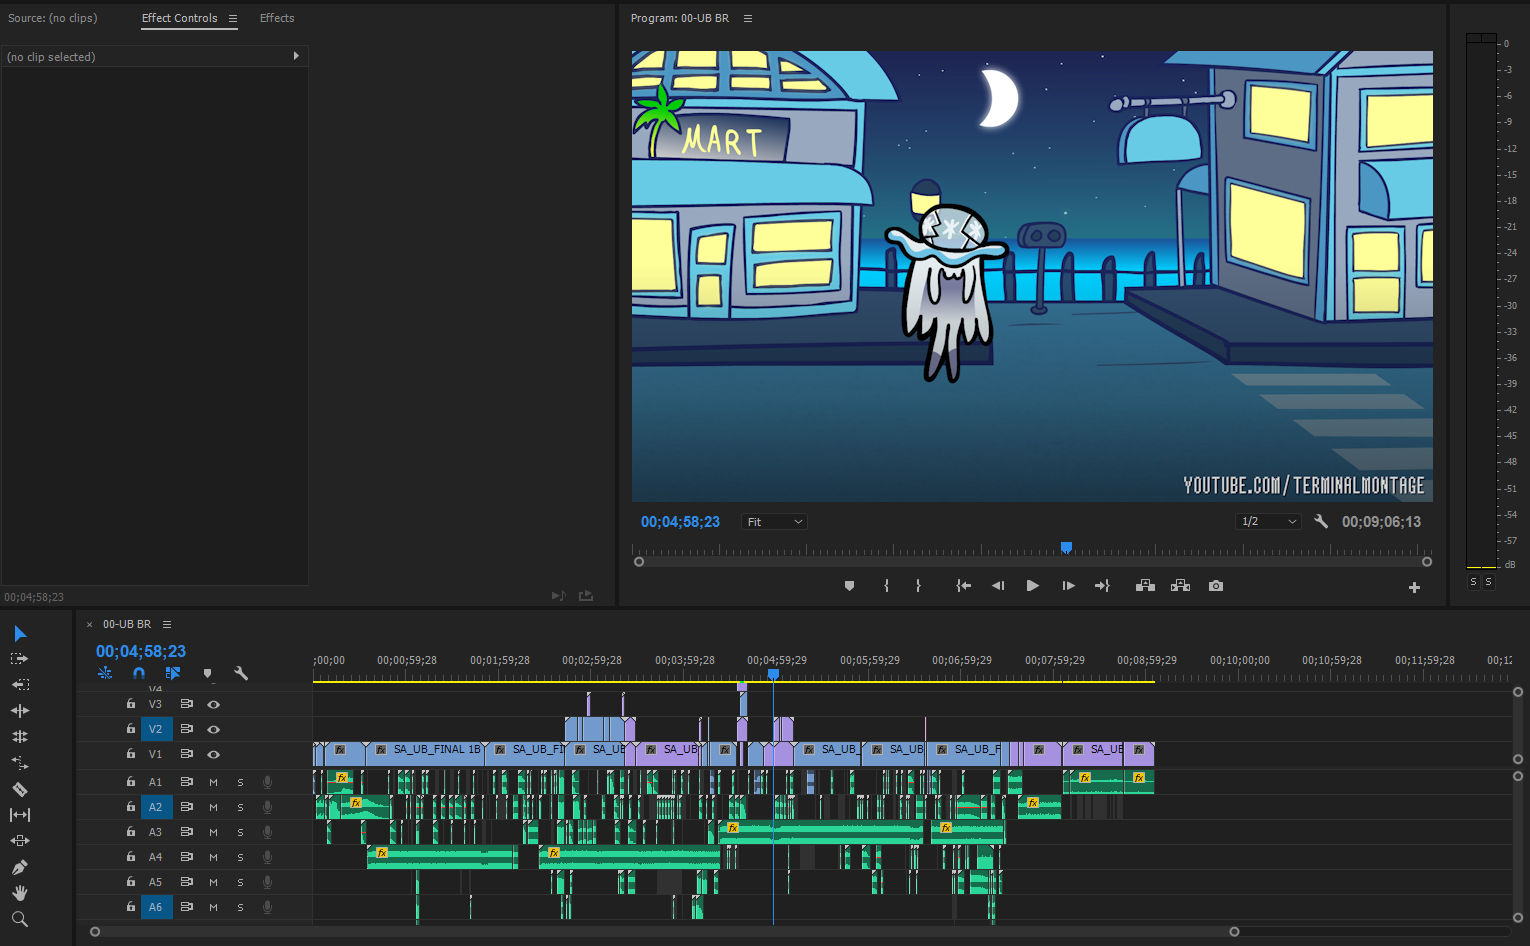Click the Extract button
Image resolution: width=1530 pixels, height=946 pixels.
pyautogui.click(x=1181, y=586)
